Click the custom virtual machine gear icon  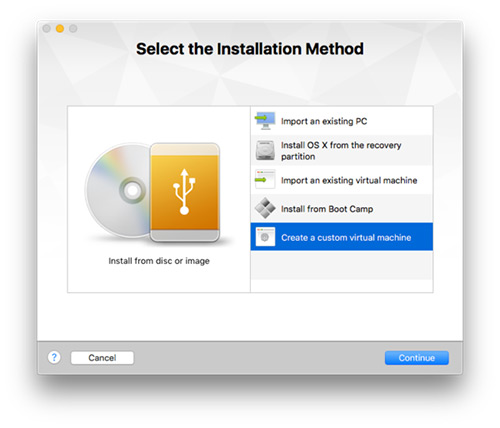point(265,237)
